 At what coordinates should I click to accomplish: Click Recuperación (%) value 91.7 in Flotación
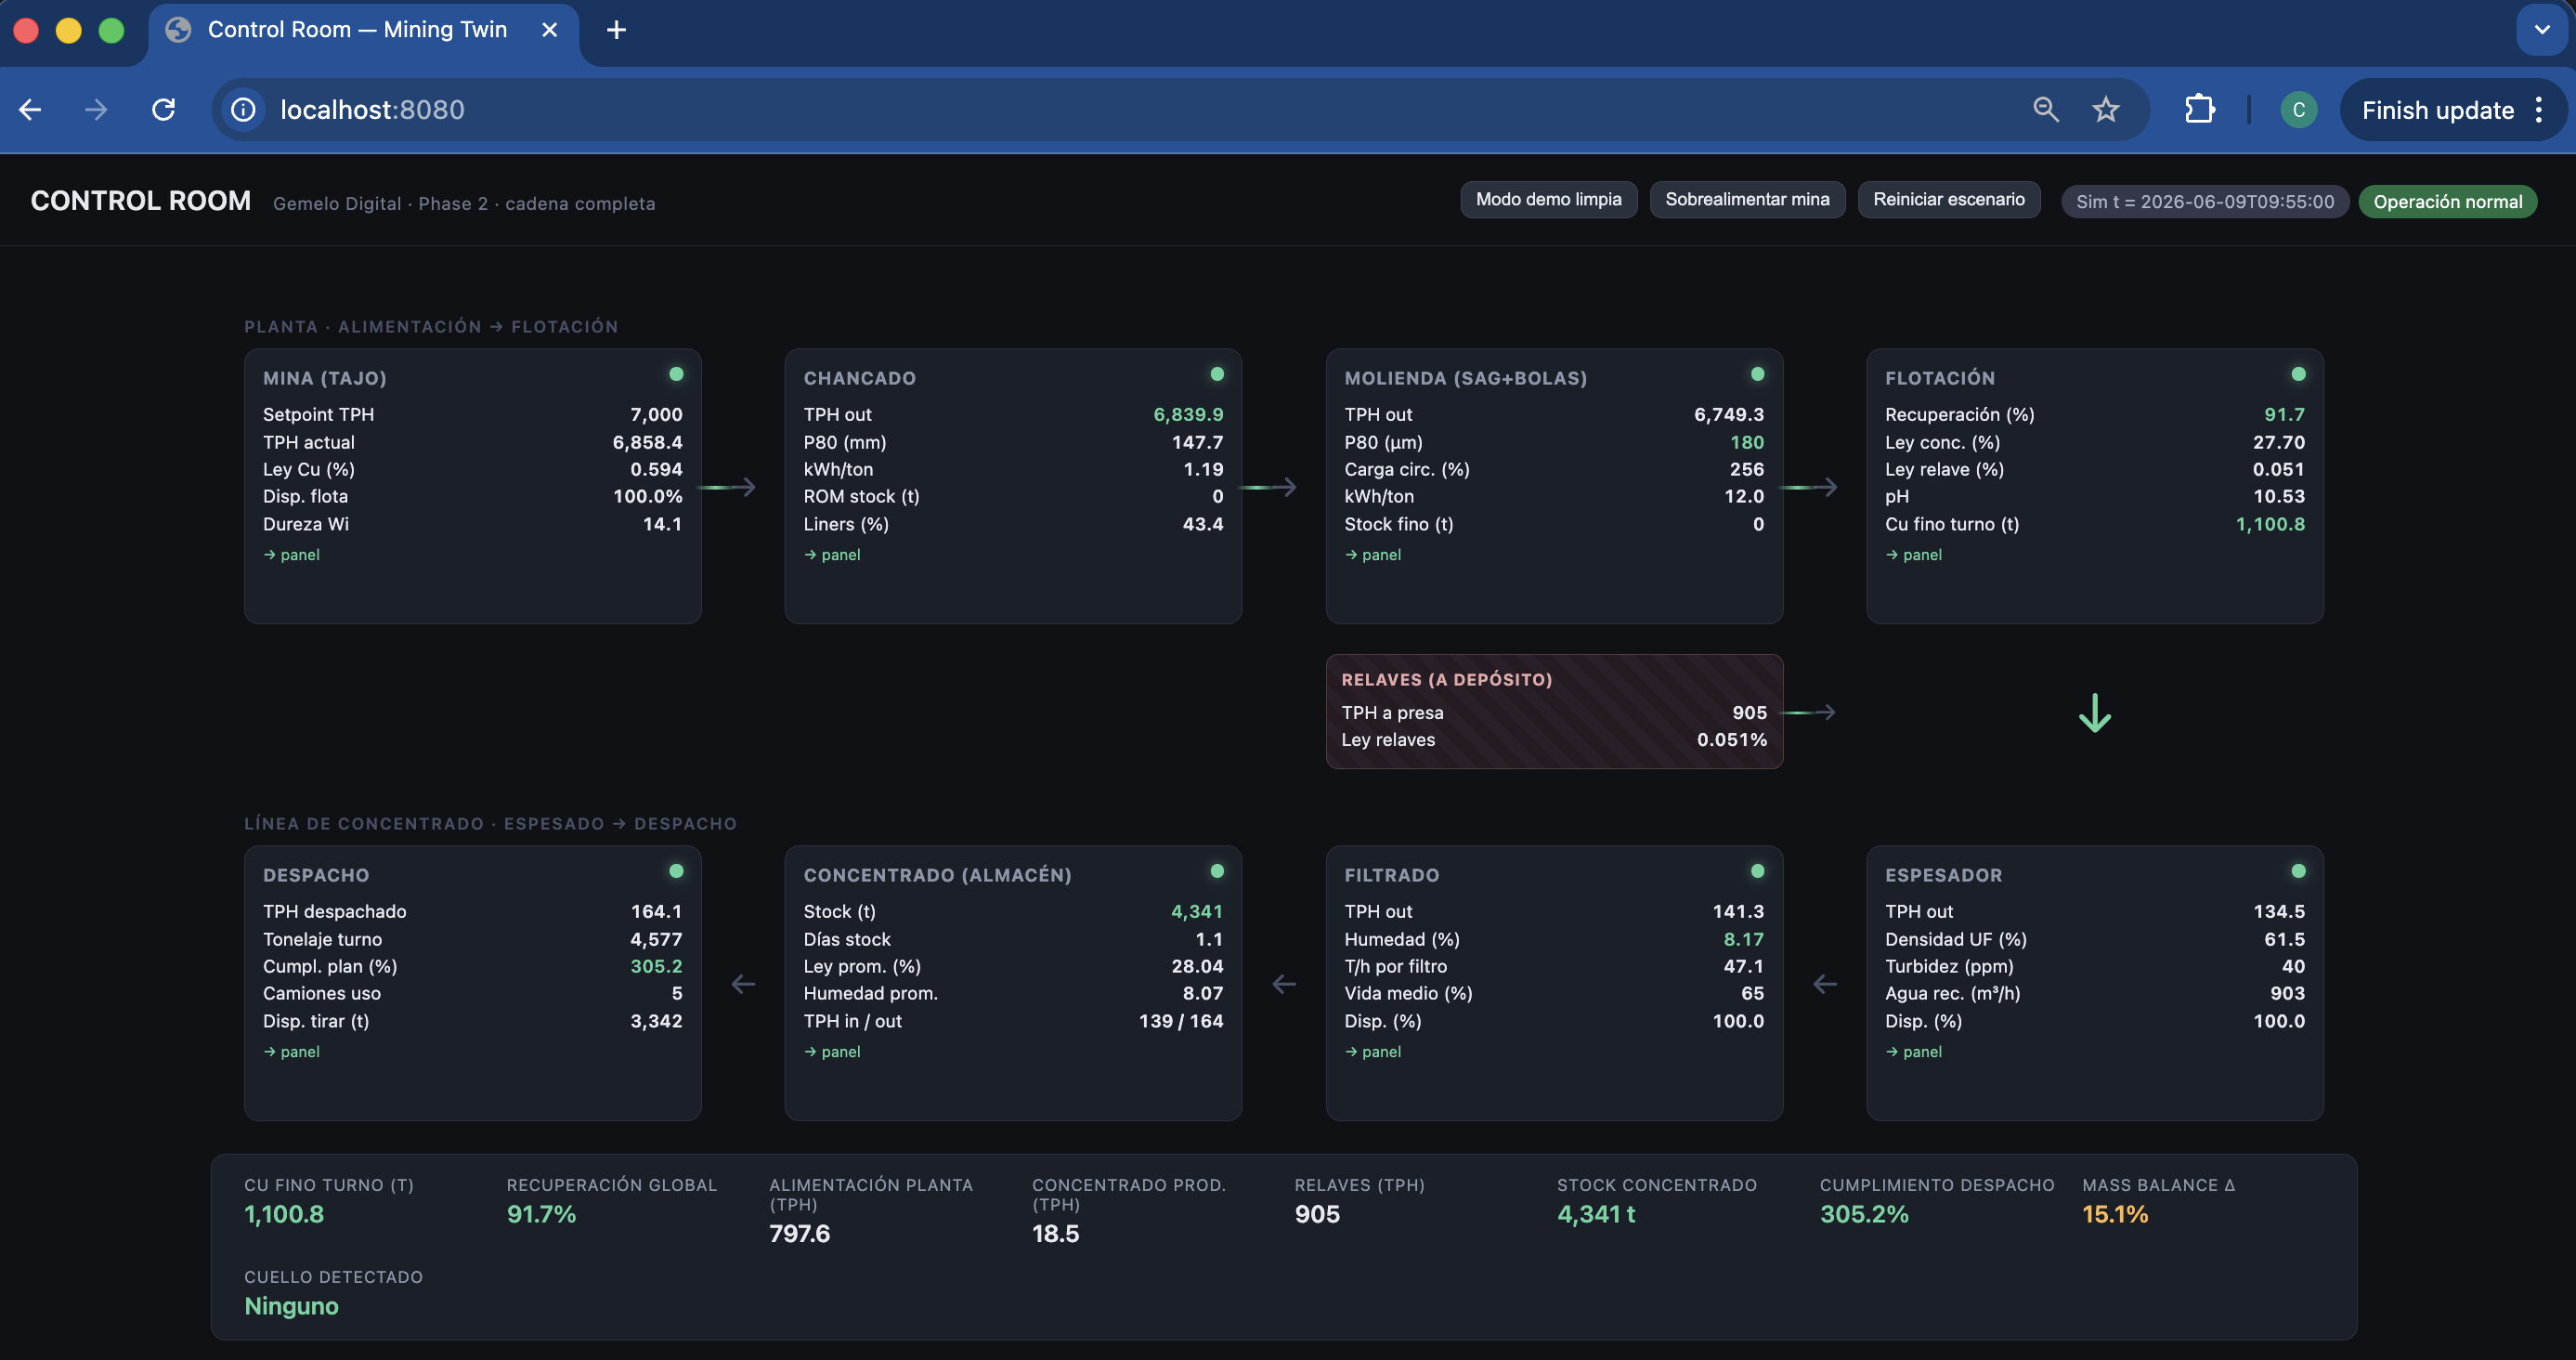coord(2284,414)
